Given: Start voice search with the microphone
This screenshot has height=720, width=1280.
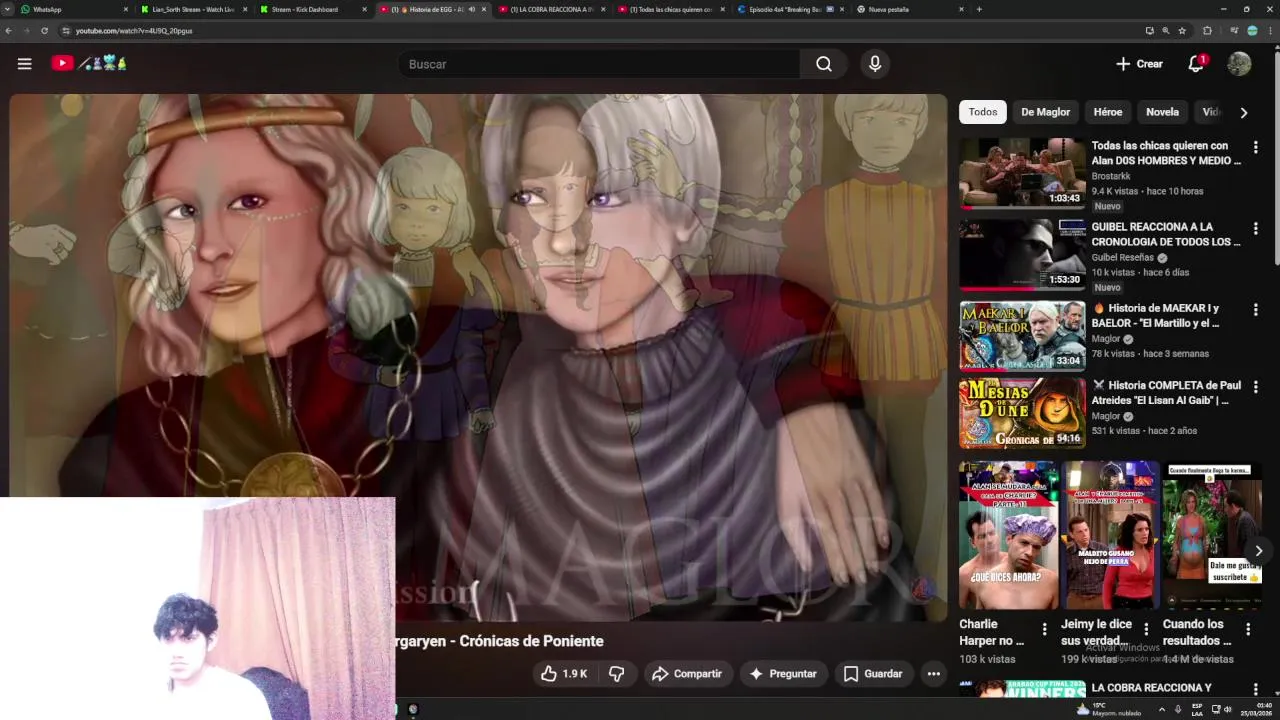Looking at the screenshot, I should (875, 64).
